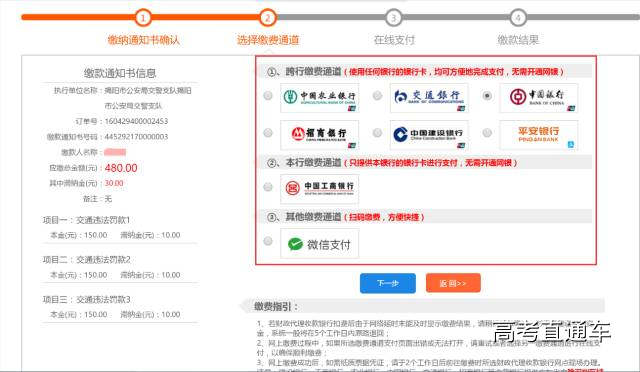Click the 其他缴费通道 section header
The height and width of the screenshot is (372, 640).
[425, 217]
